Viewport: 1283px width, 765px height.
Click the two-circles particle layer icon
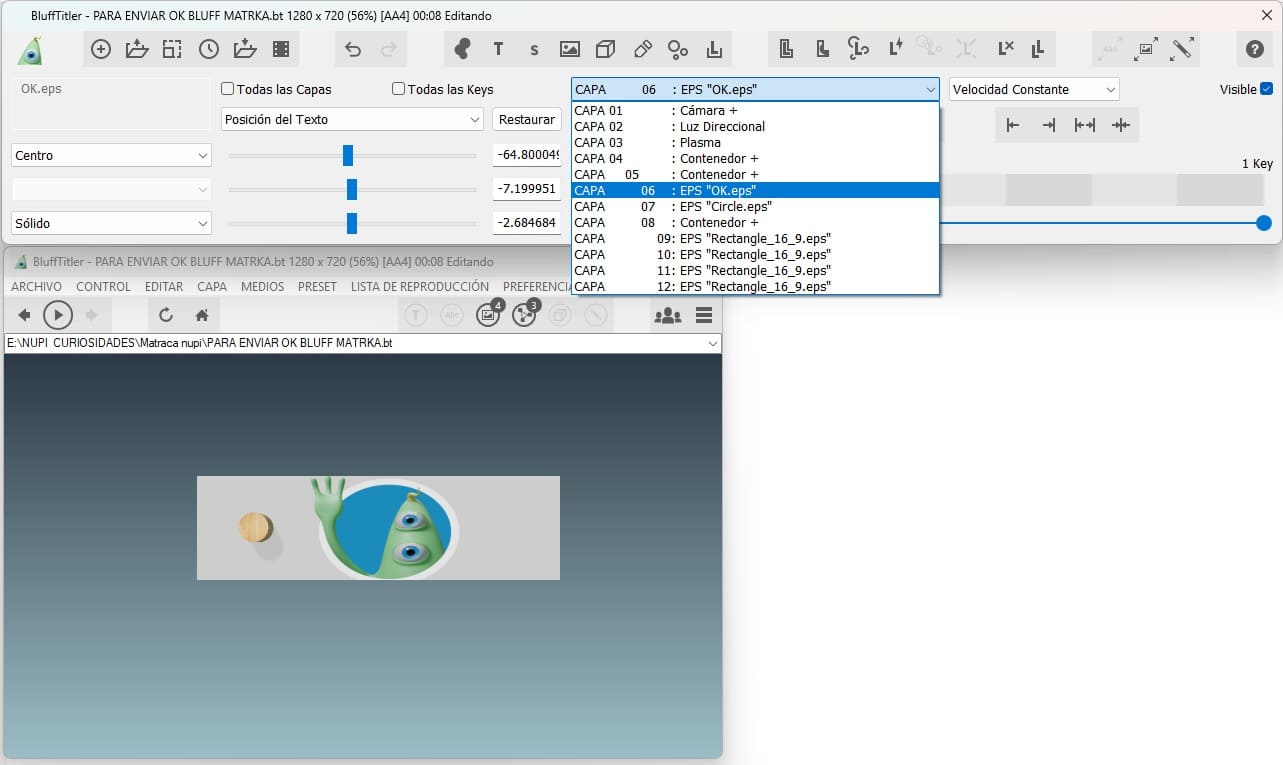tap(678, 49)
